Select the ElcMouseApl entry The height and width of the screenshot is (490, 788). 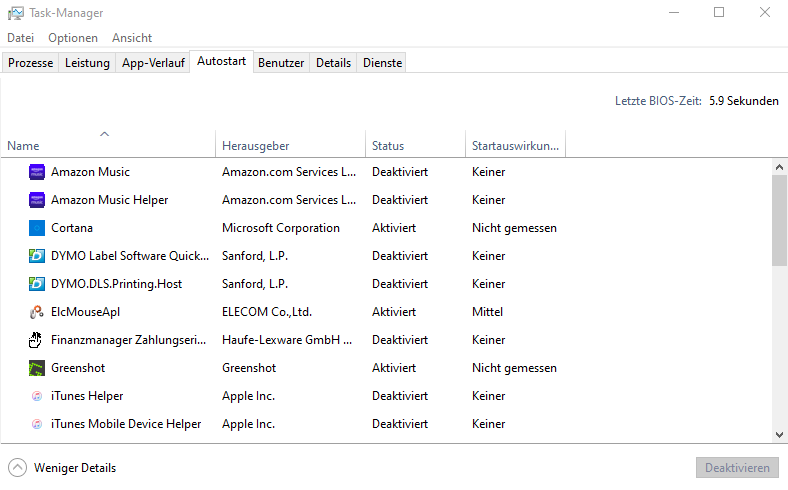(85, 312)
